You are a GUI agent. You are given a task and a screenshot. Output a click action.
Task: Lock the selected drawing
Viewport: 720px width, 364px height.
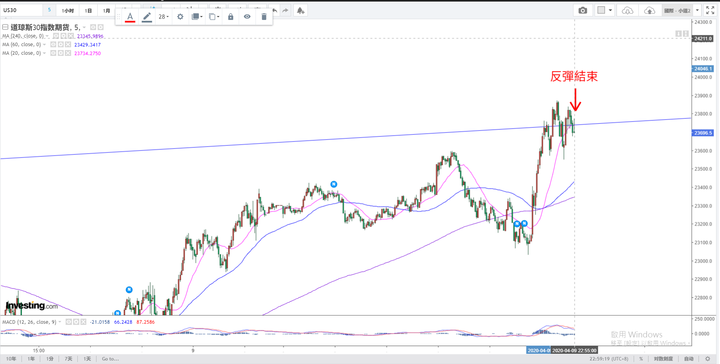pyautogui.click(x=231, y=17)
